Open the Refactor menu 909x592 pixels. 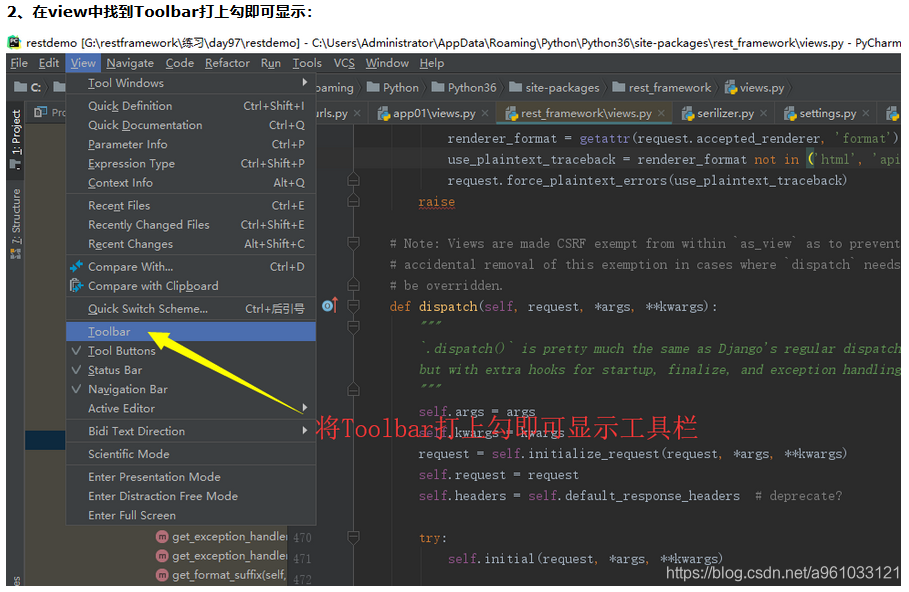pyautogui.click(x=227, y=63)
